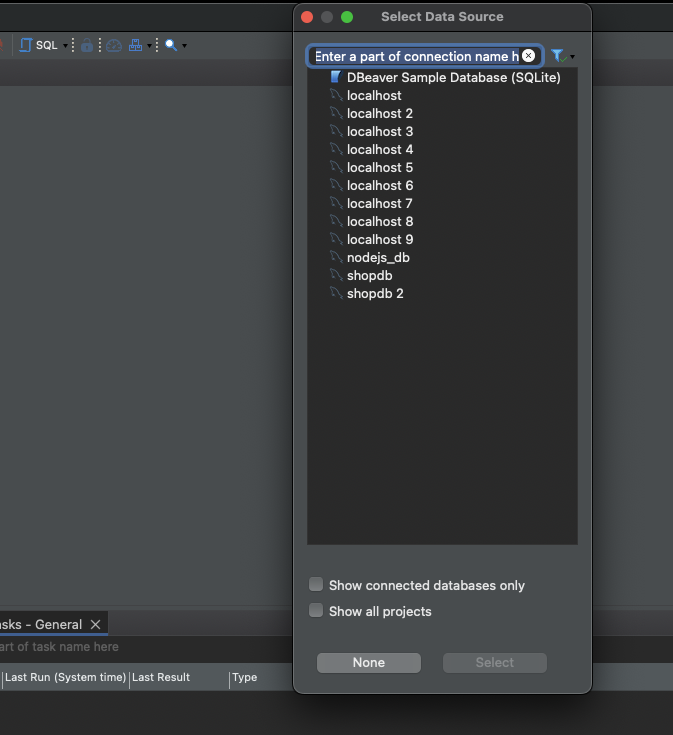Screen dimensions: 673x735
Task: Open the dashboard gauge icon
Action: pos(114,45)
